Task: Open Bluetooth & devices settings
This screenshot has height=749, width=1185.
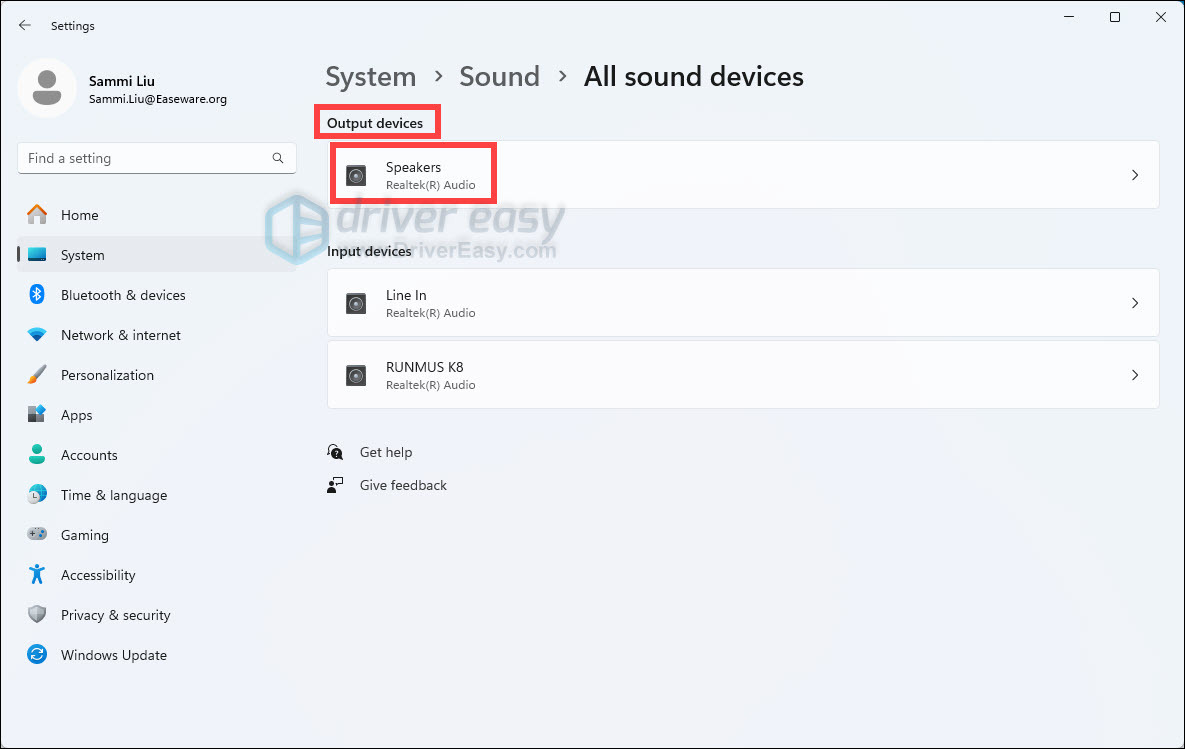Action: tap(124, 295)
